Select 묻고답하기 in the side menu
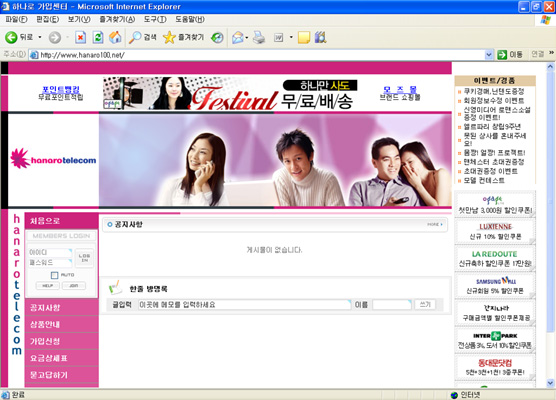Viewport: 556px width, 400px height. [62, 375]
